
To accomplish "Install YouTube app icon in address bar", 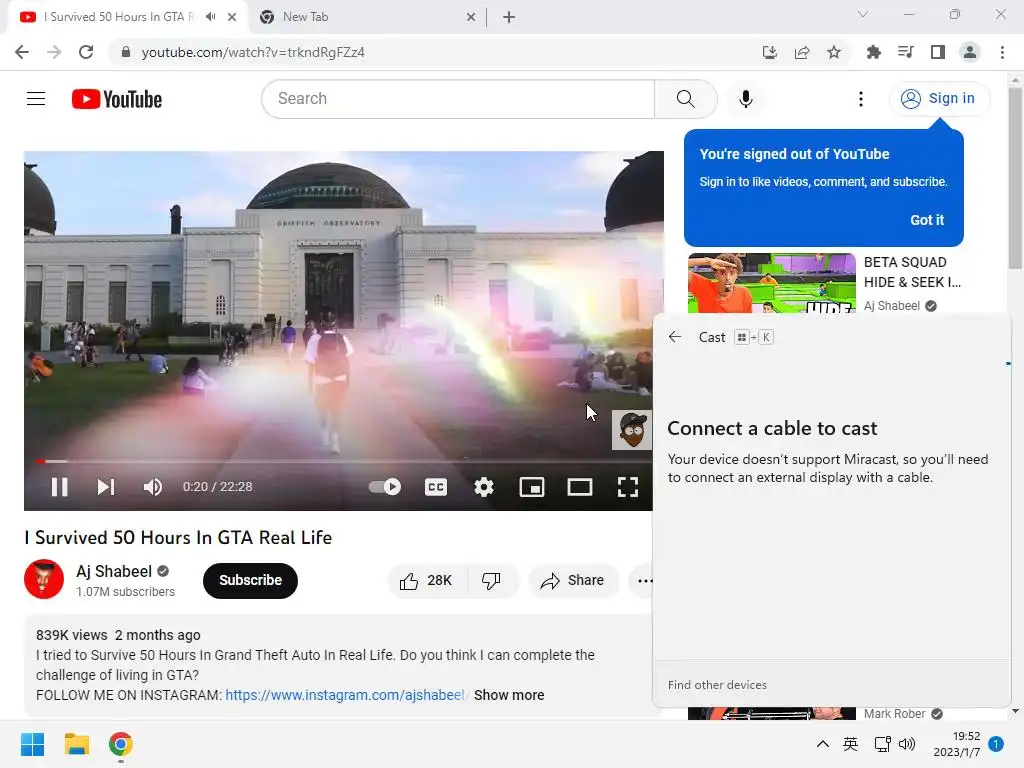I will pyautogui.click(x=770, y=52).
